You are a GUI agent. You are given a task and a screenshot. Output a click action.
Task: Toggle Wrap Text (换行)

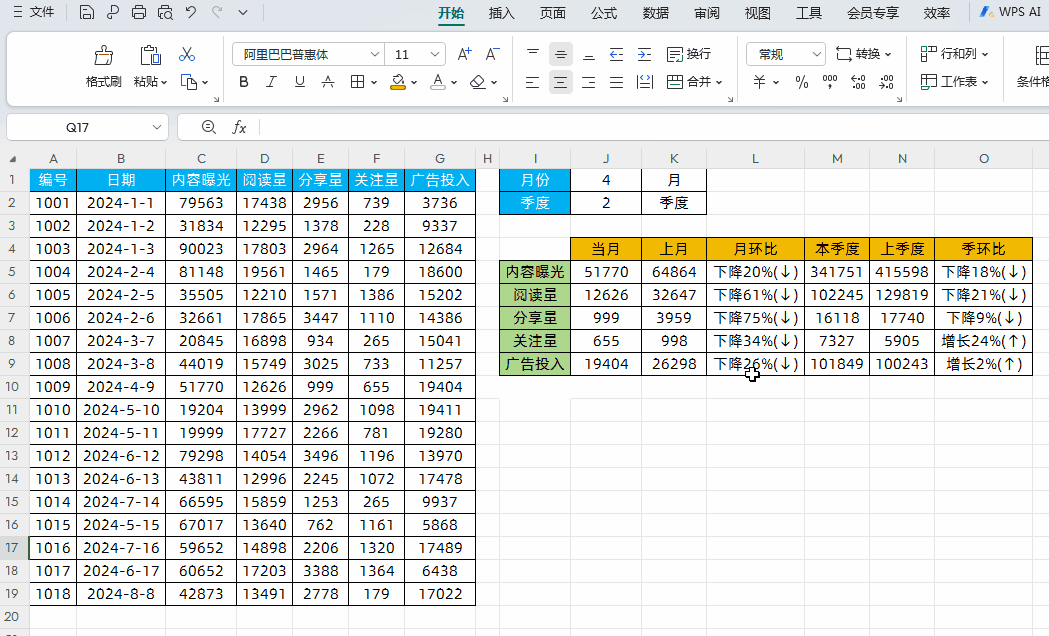coord(689,54)
